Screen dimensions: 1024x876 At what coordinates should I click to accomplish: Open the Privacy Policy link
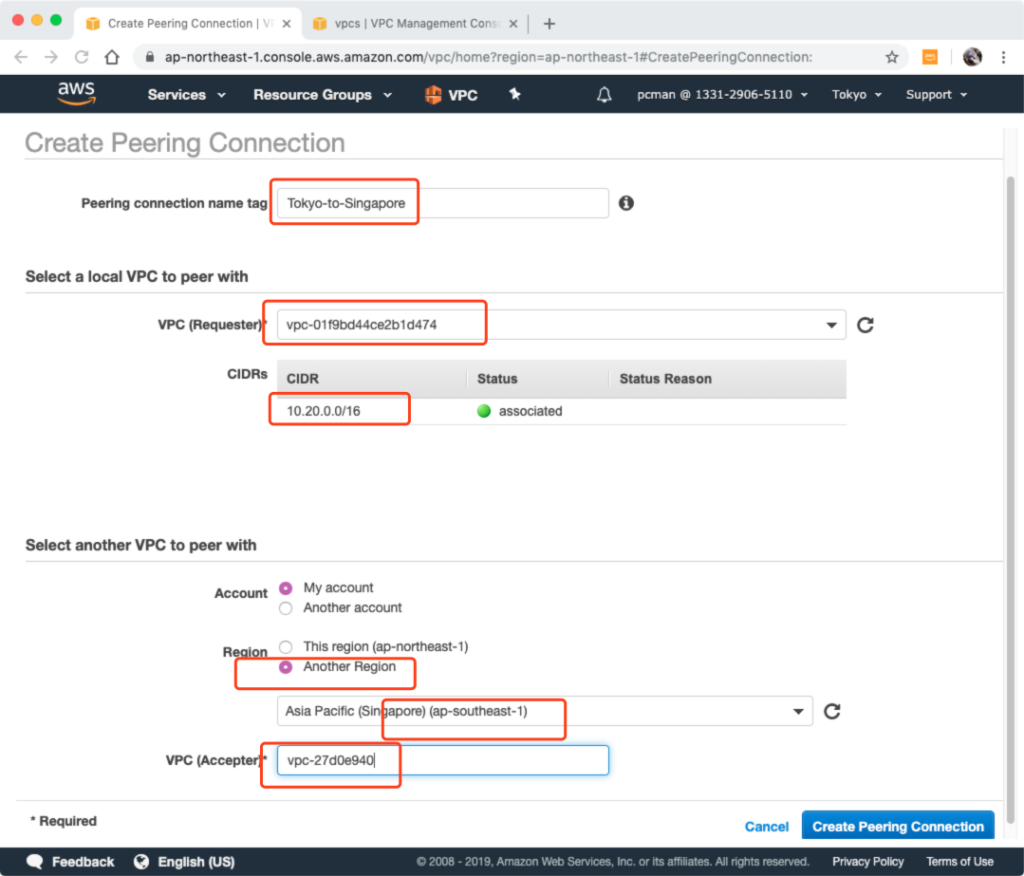[868, 862]
